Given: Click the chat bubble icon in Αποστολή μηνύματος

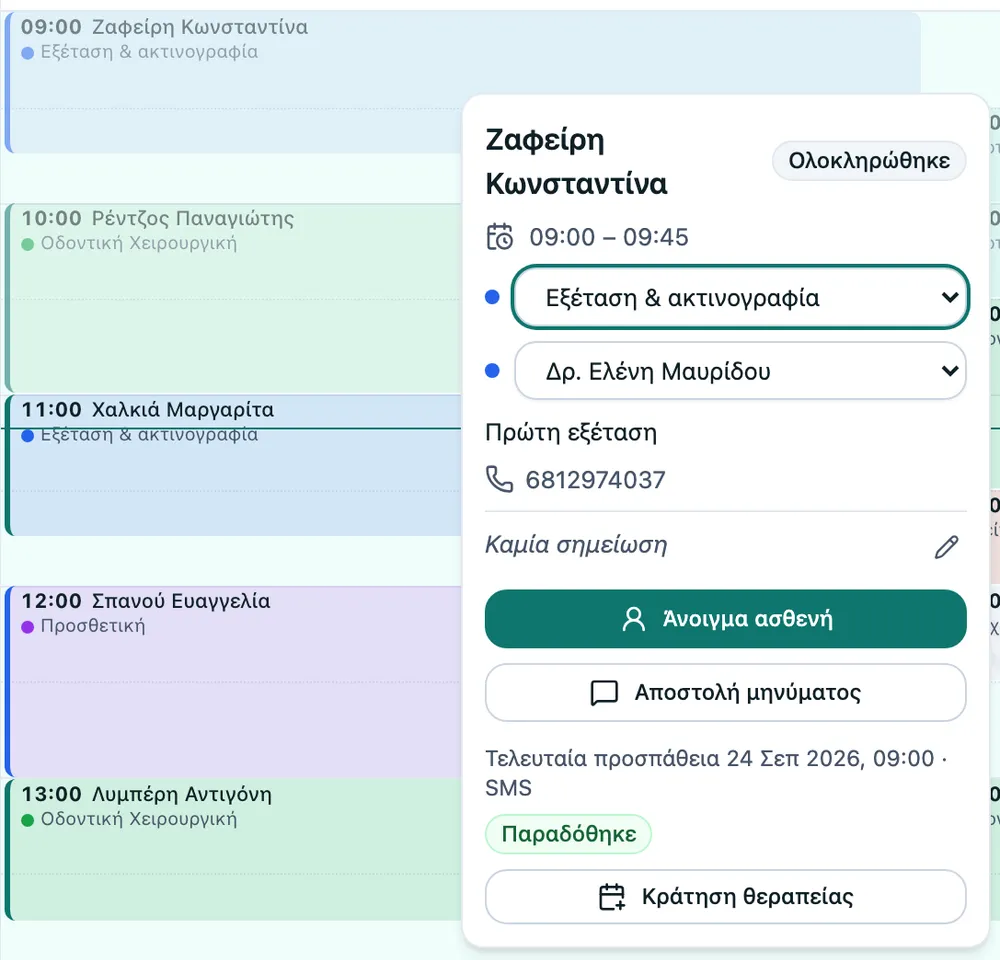Looking at the screenshot, I should 604,693.
